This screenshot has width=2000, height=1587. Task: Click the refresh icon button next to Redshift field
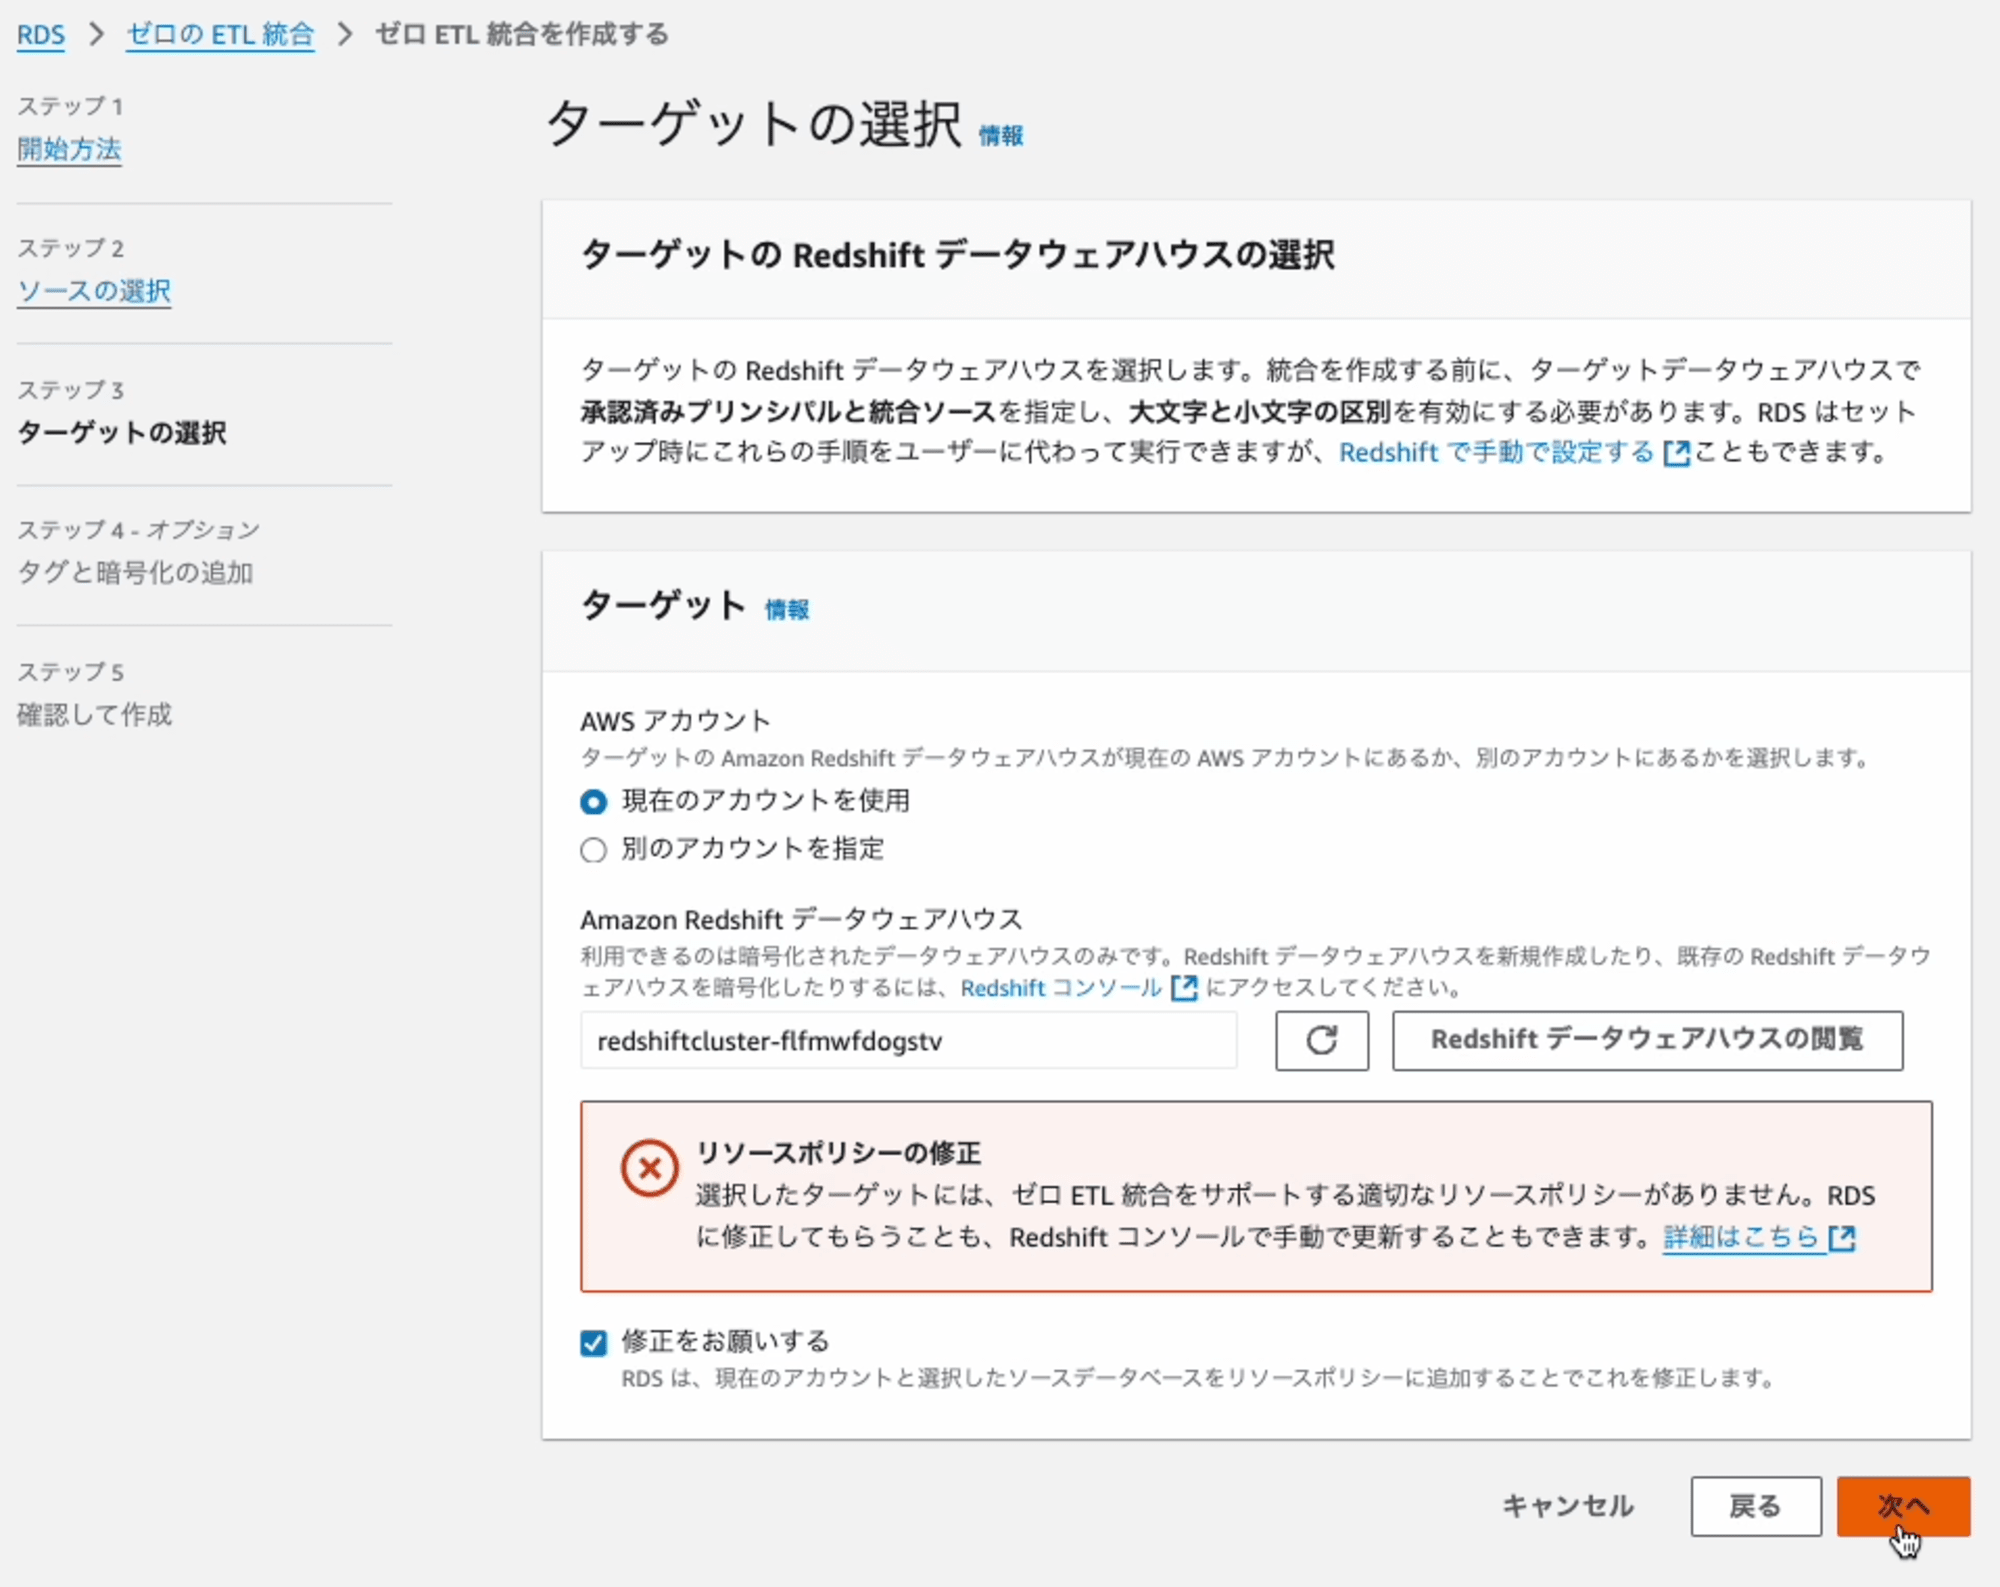coord(1321,1041)
